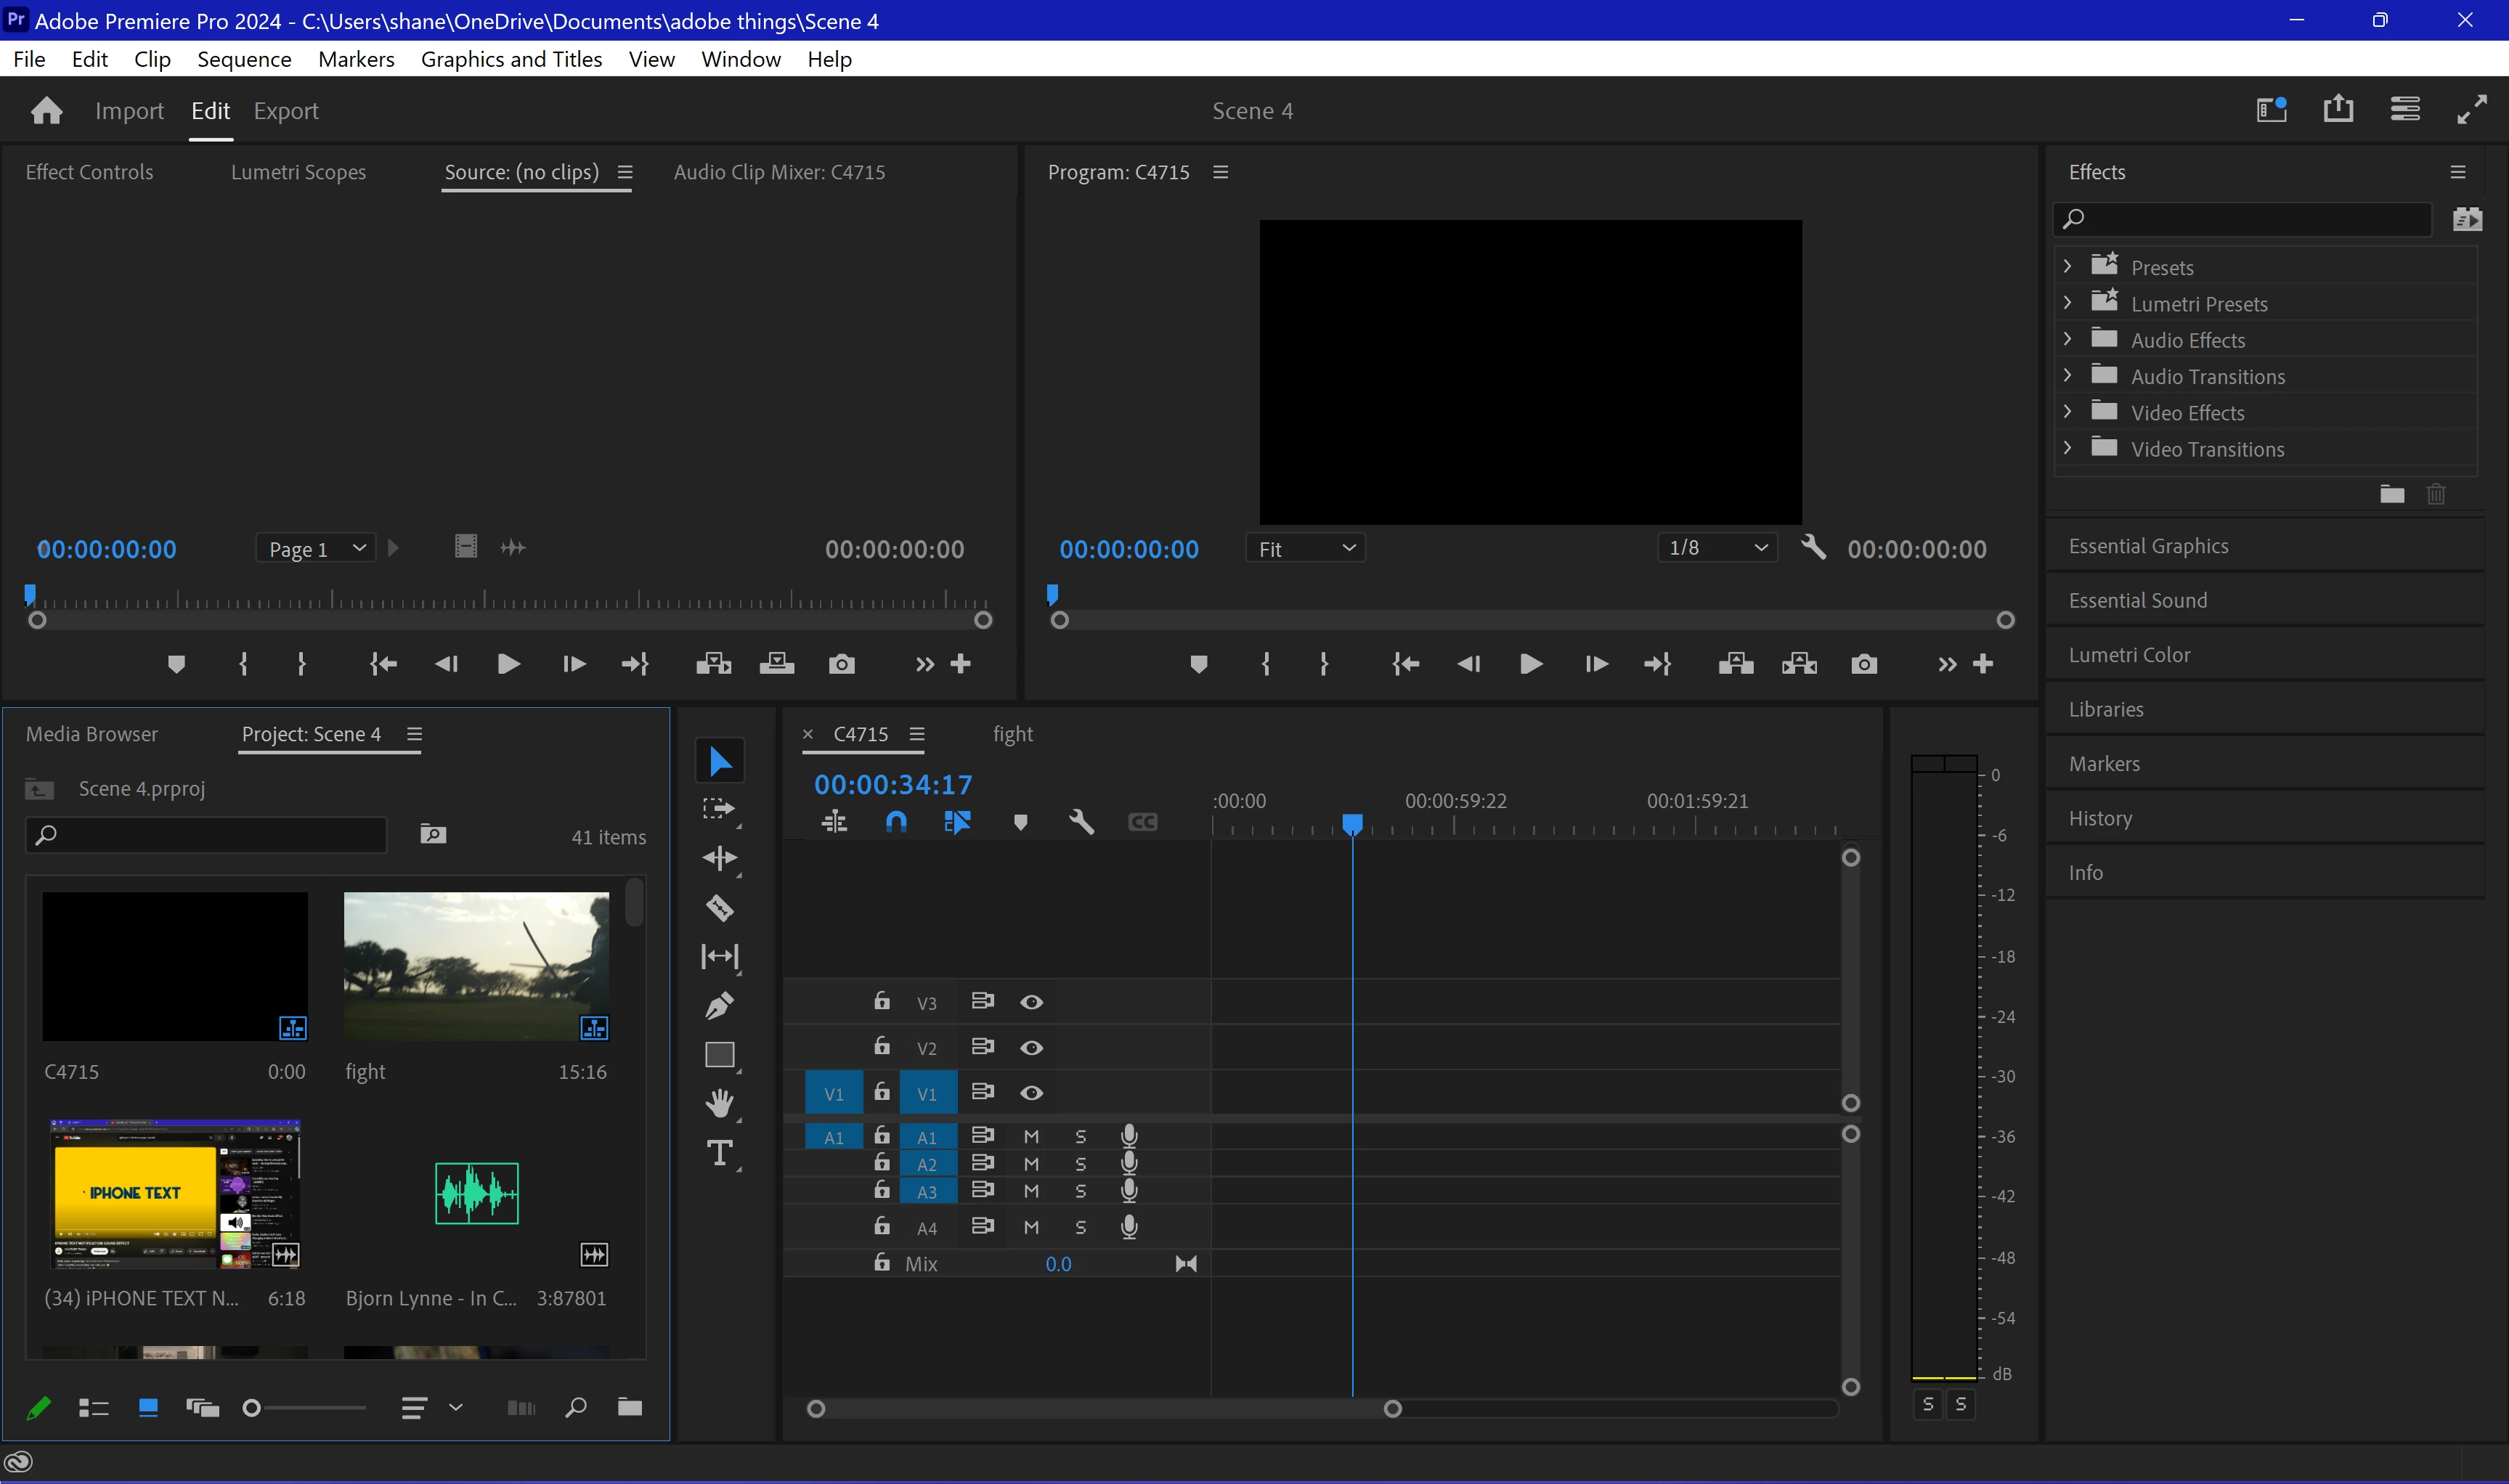This screenshot has width=2509, height=1484.
Task: Select the Type tool
Action: point(719,1153)
